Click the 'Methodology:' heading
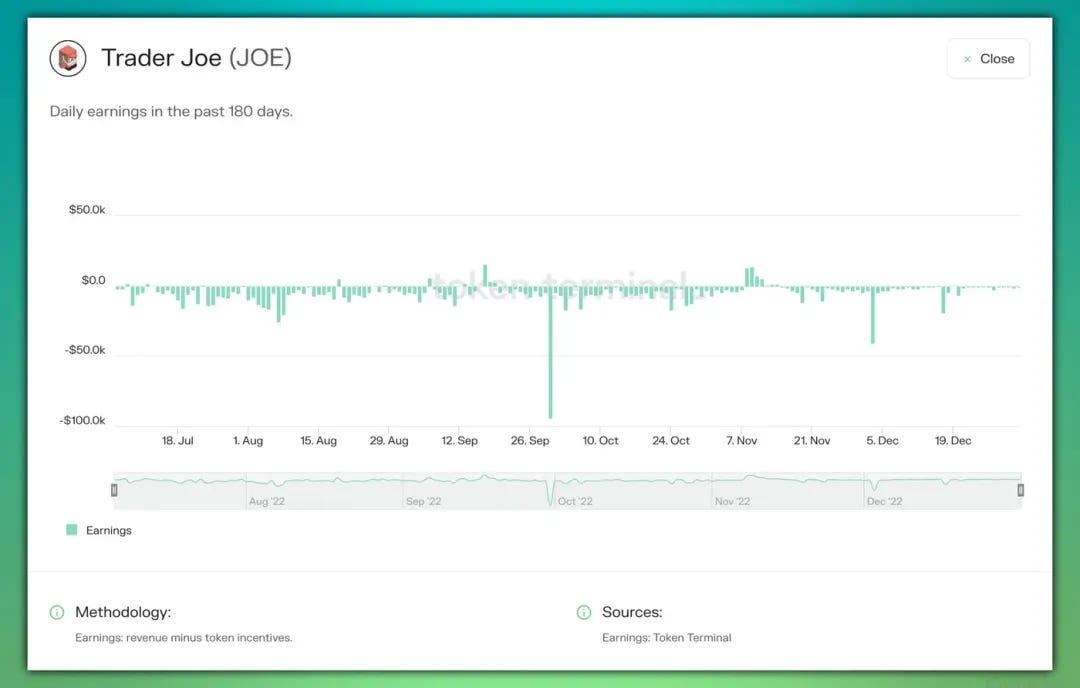 123,612
